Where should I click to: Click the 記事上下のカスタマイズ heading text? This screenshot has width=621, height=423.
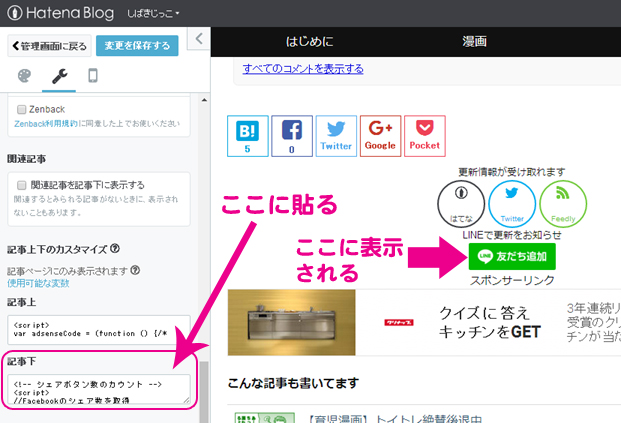(57, 250)
